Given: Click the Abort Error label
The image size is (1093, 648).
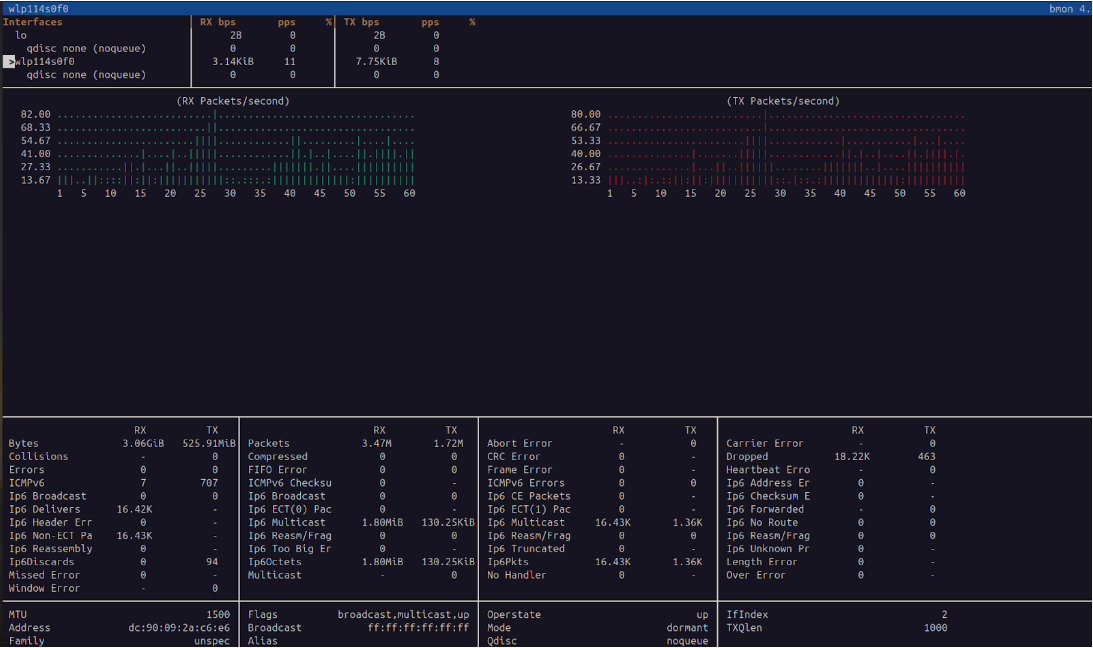Looking at the screenshot, I should pos(519,444).
